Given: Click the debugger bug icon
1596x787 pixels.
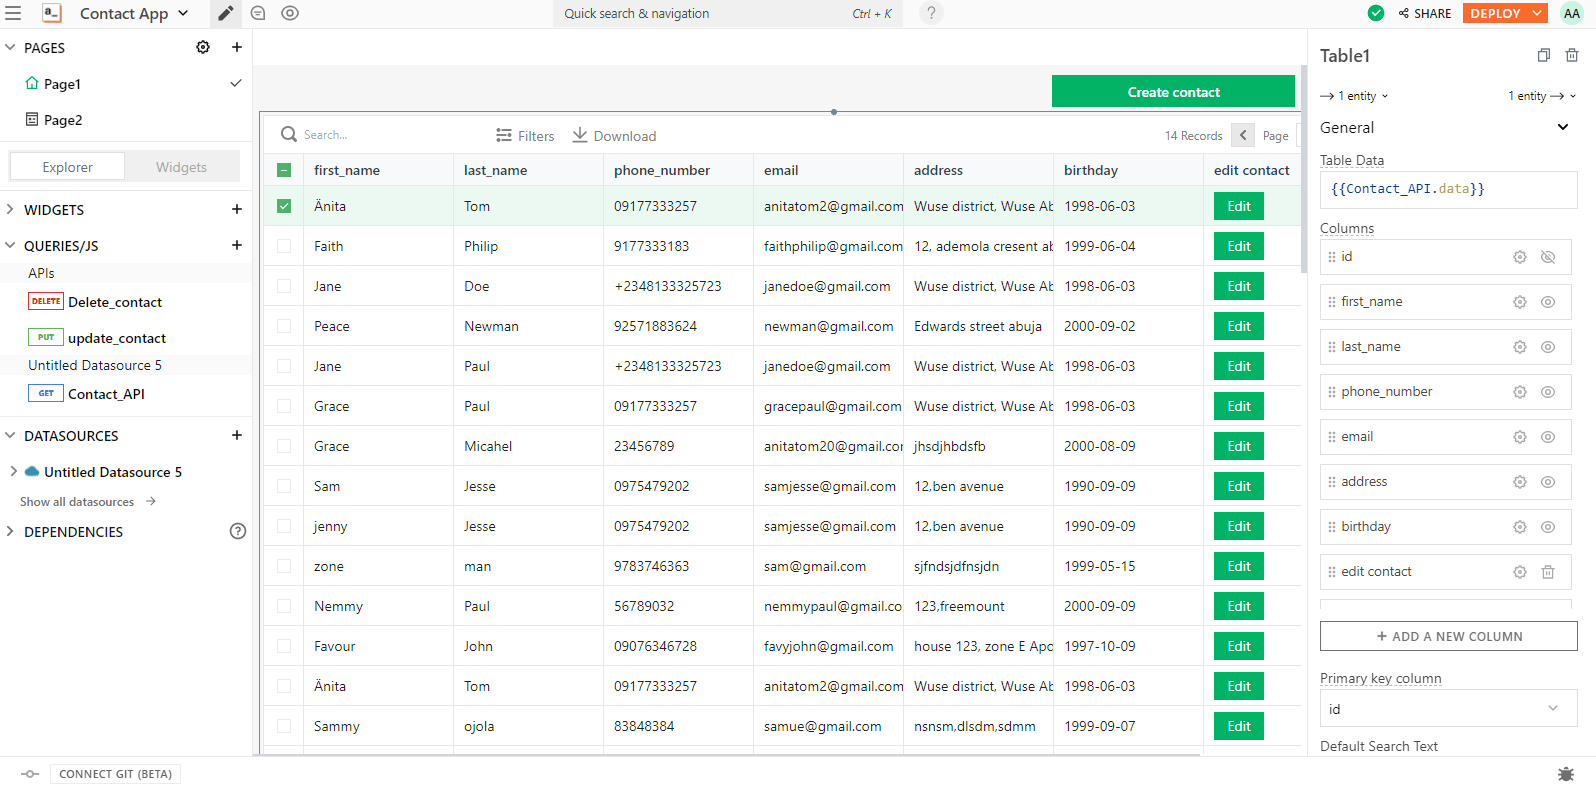Looking at the screenshot, I should 1566,774.
